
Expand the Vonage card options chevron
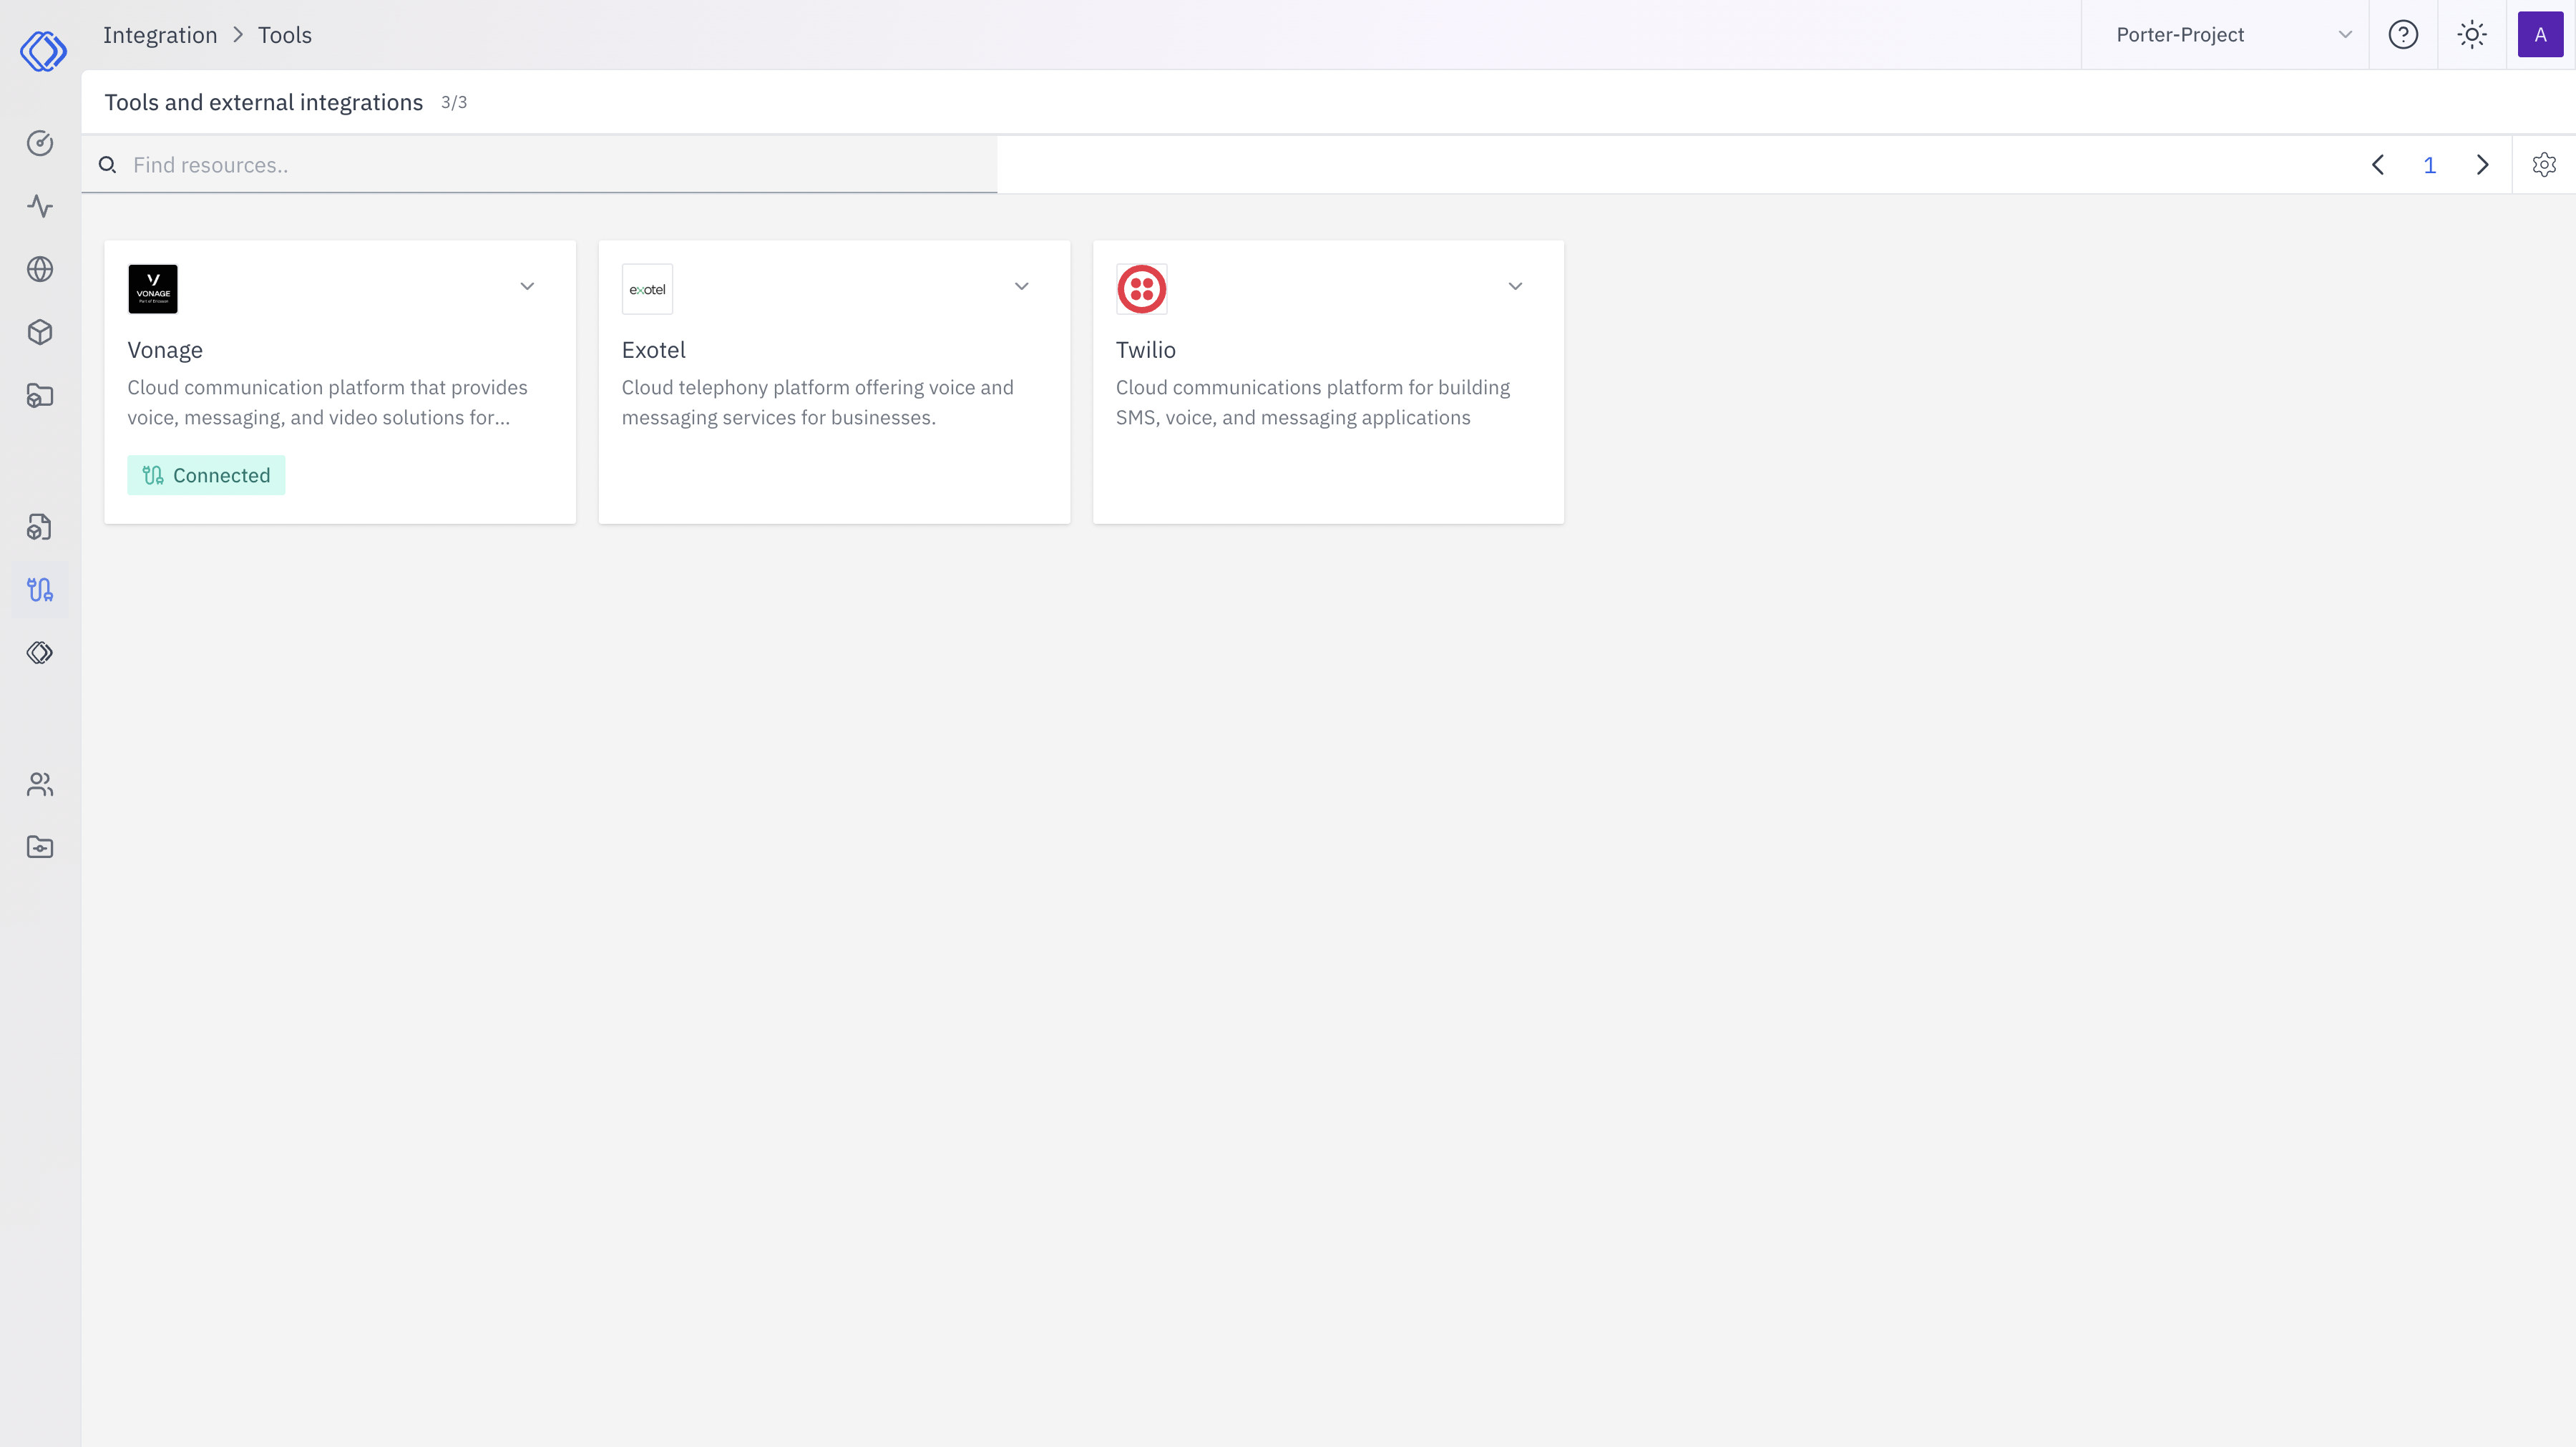tap(527, 286)
